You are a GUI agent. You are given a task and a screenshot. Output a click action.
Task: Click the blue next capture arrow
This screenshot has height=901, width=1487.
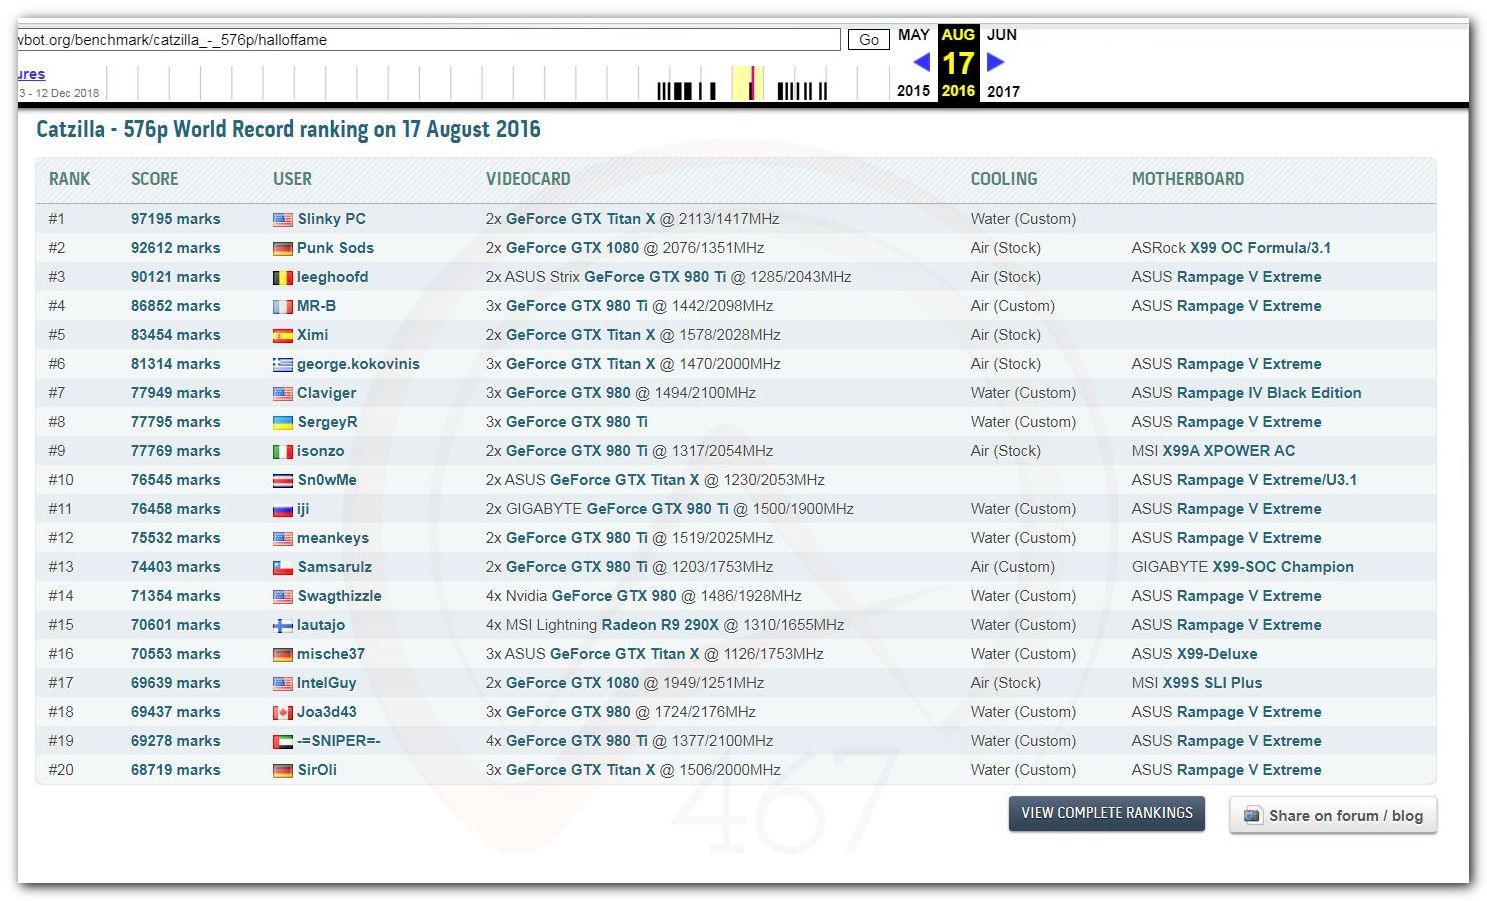995,62
